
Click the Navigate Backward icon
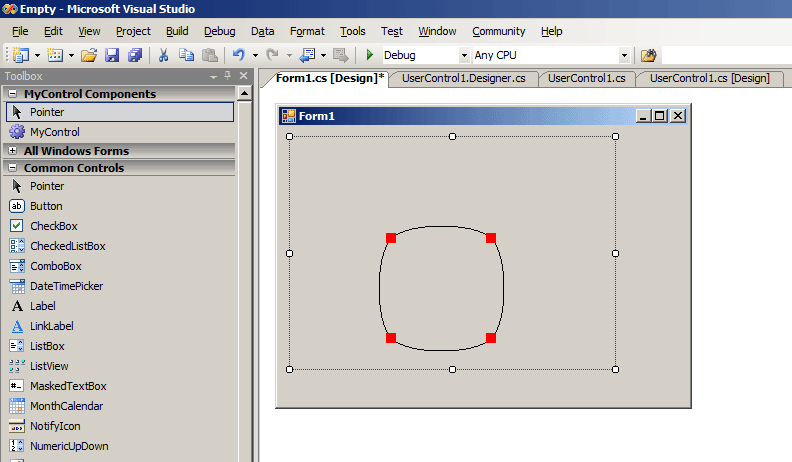click(307, 55)
